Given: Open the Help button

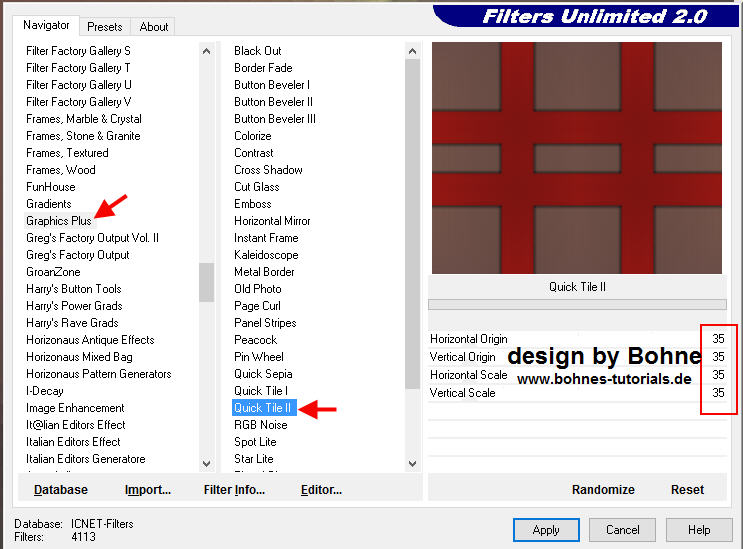Looking at the screenshot, I should tap(699, 530).
